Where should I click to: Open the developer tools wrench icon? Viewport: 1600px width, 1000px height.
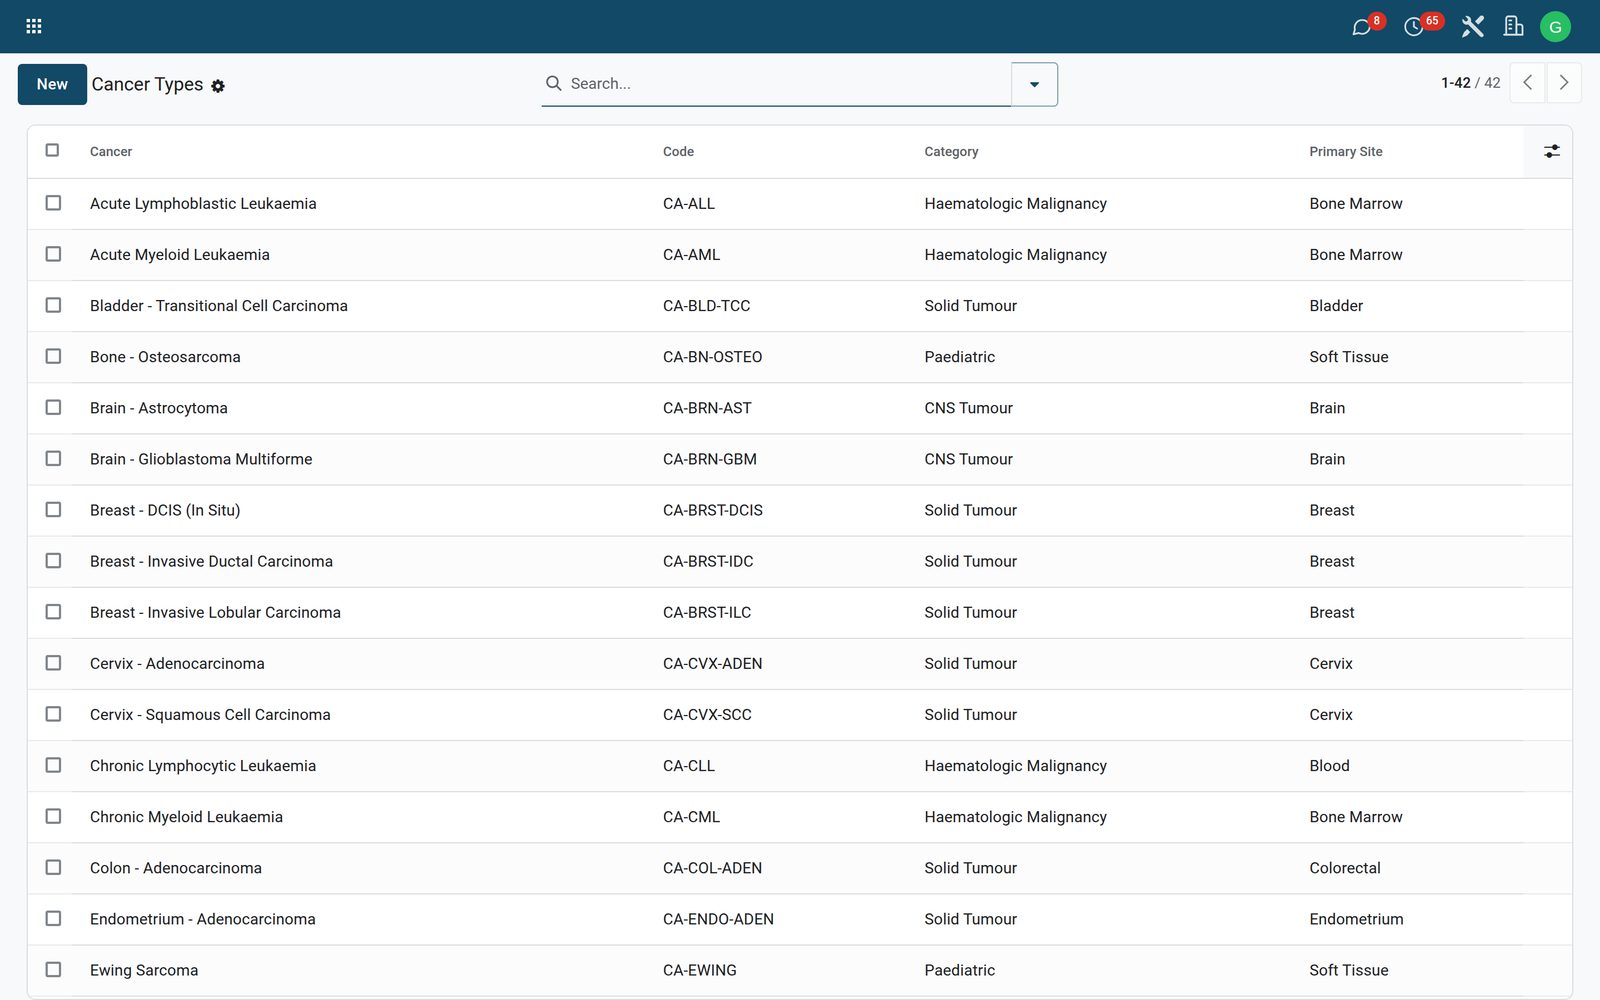[x=1472, y=27]
